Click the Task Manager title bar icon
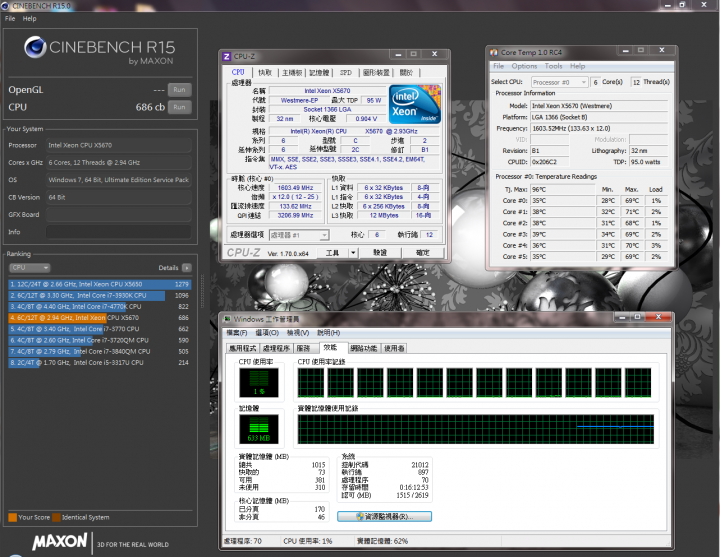The width and height of the screenshot is (720, 557). (x=227, y=319)
